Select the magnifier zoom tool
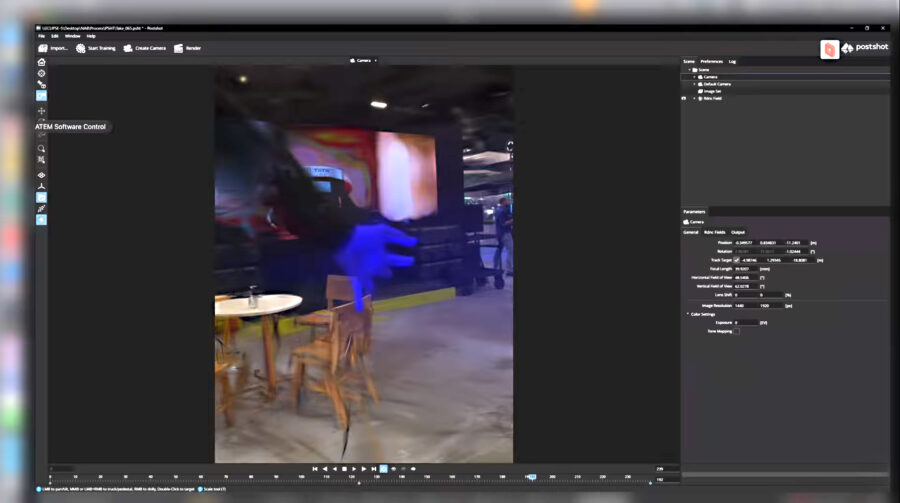Image resolution: width=900 pixels, height=503 pixels. [41, 149]
